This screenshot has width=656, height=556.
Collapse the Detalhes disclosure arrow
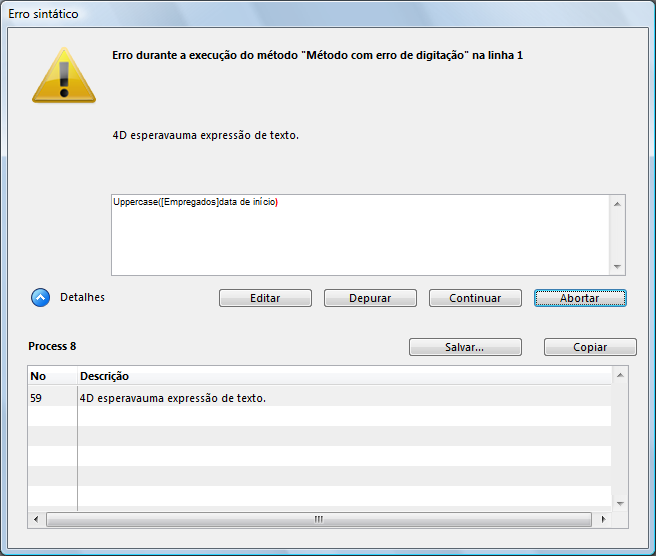pos(41,297)
